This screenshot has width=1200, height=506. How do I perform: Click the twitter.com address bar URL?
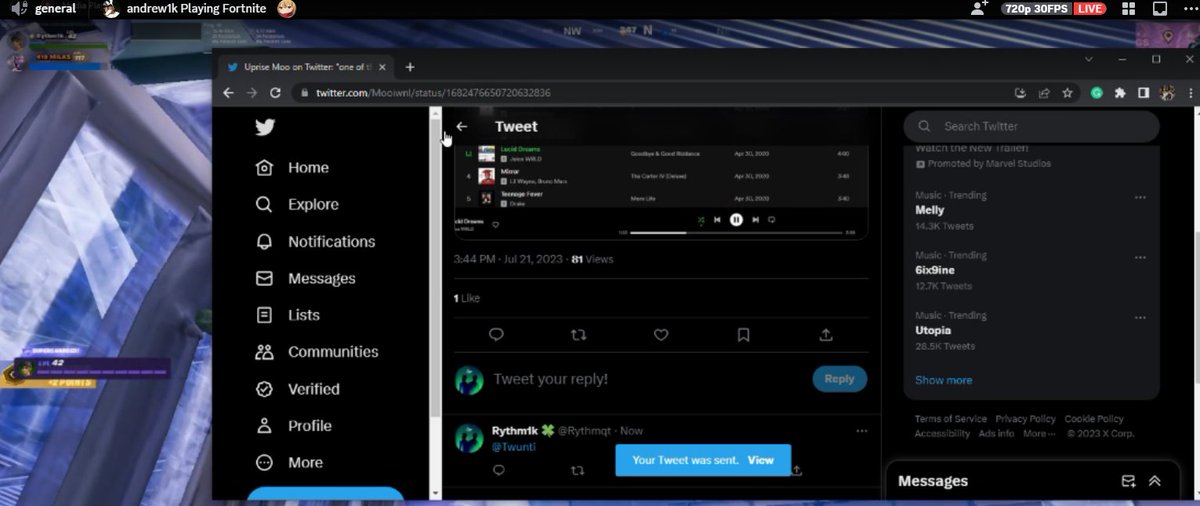coord(433,93)
